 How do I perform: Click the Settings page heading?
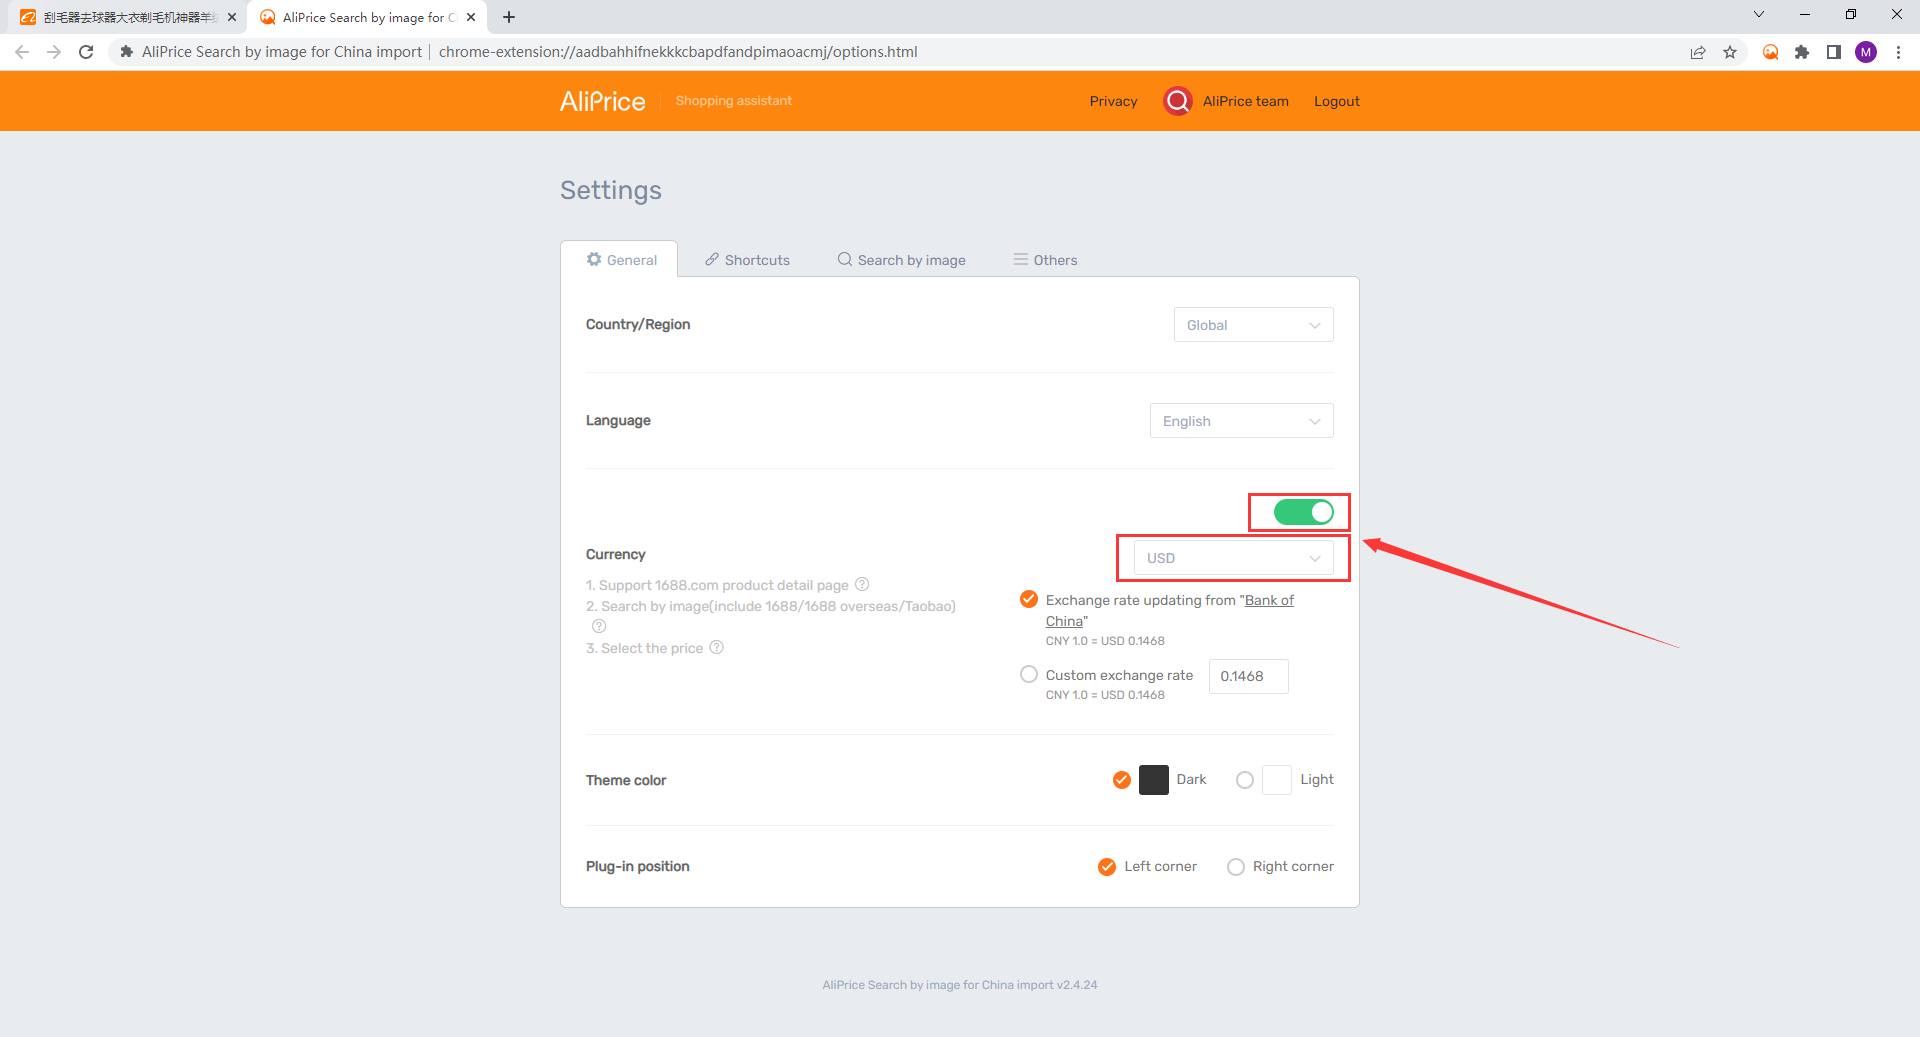coord(610,190)
